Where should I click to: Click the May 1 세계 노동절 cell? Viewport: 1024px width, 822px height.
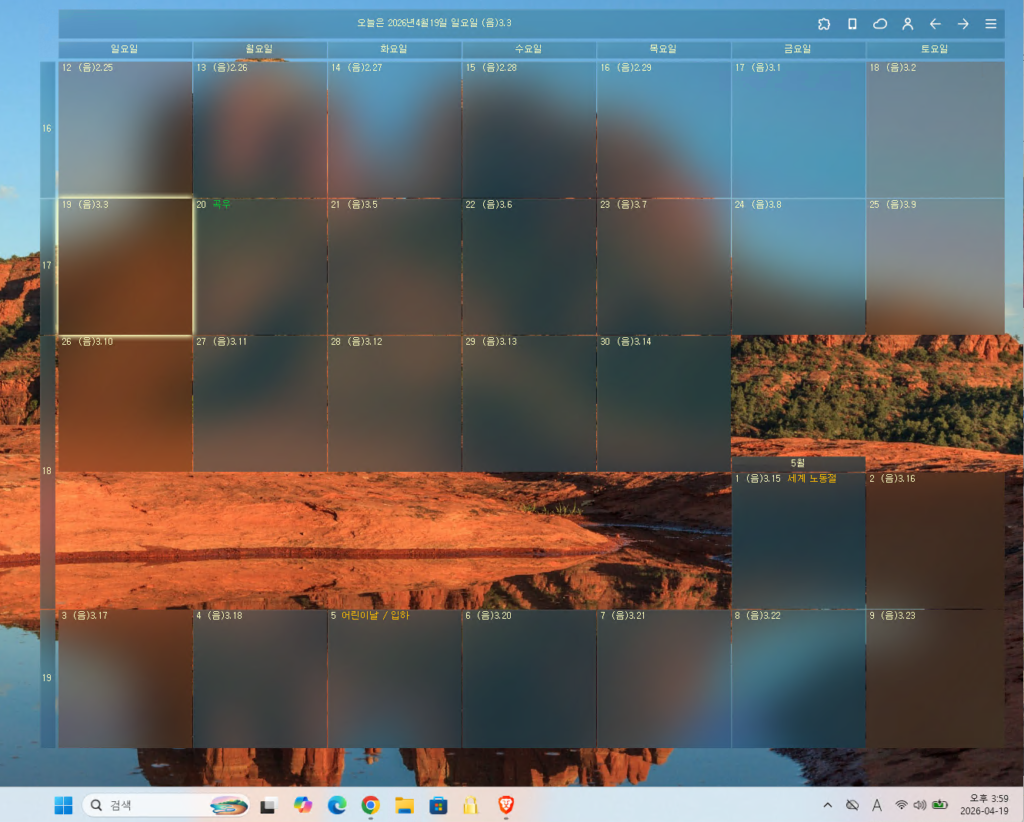(798, 540)
